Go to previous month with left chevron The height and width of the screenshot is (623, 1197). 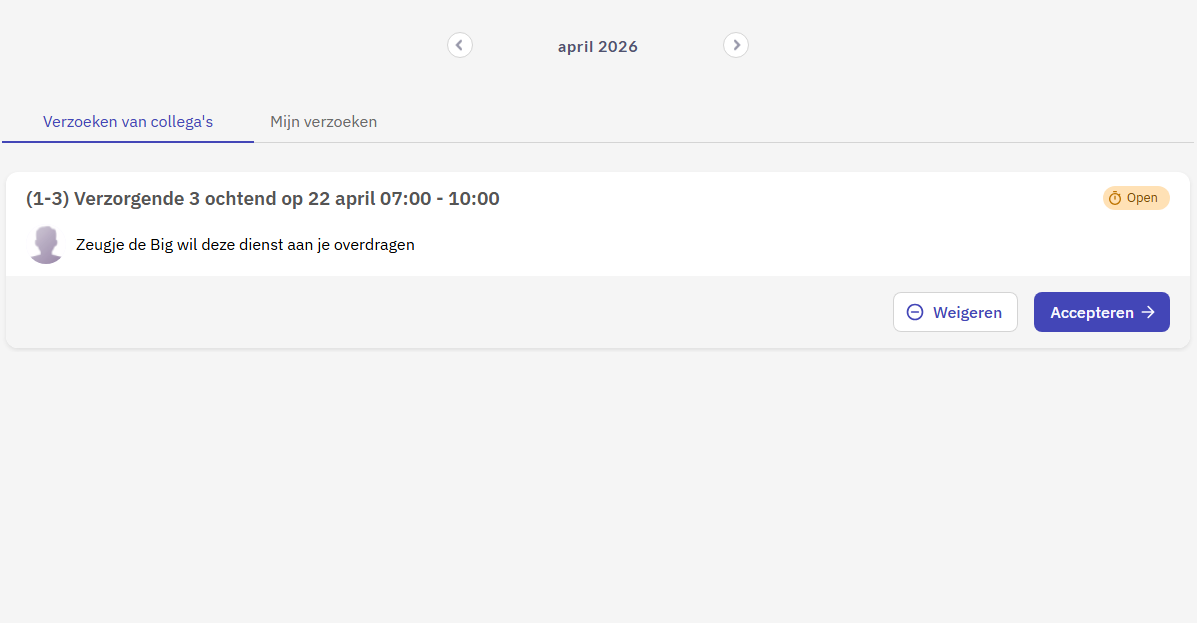point(460,45)
